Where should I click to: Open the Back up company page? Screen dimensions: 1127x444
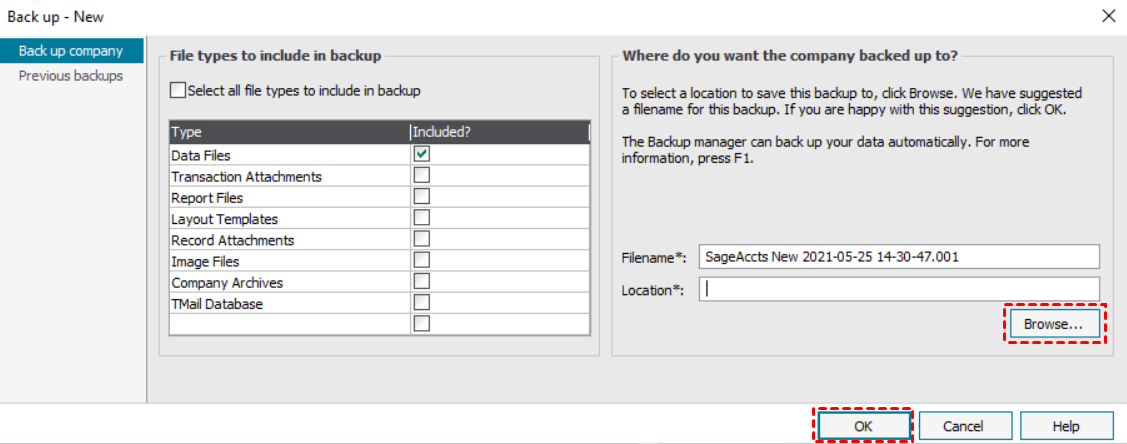click(71, 51)
